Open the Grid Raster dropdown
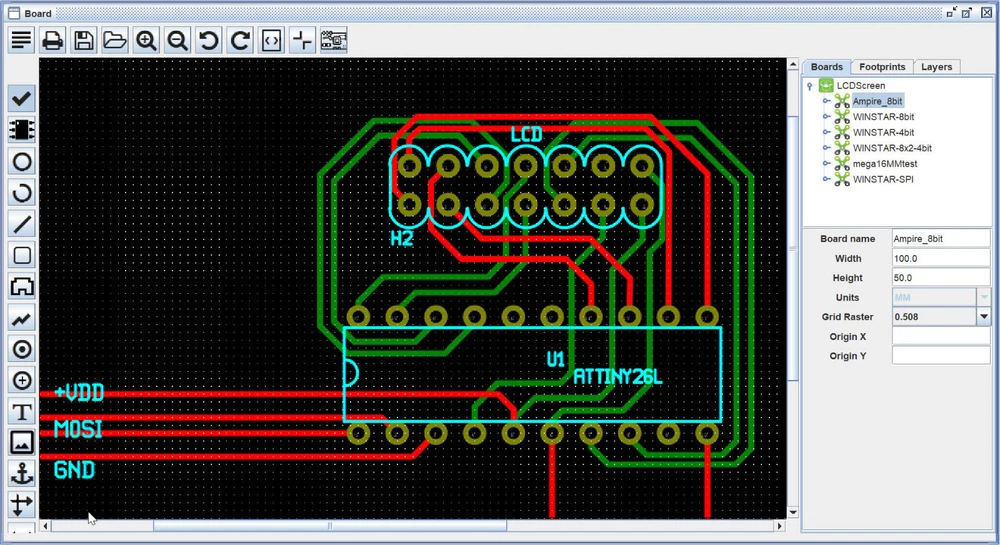1000x545 pixels. 984,317
